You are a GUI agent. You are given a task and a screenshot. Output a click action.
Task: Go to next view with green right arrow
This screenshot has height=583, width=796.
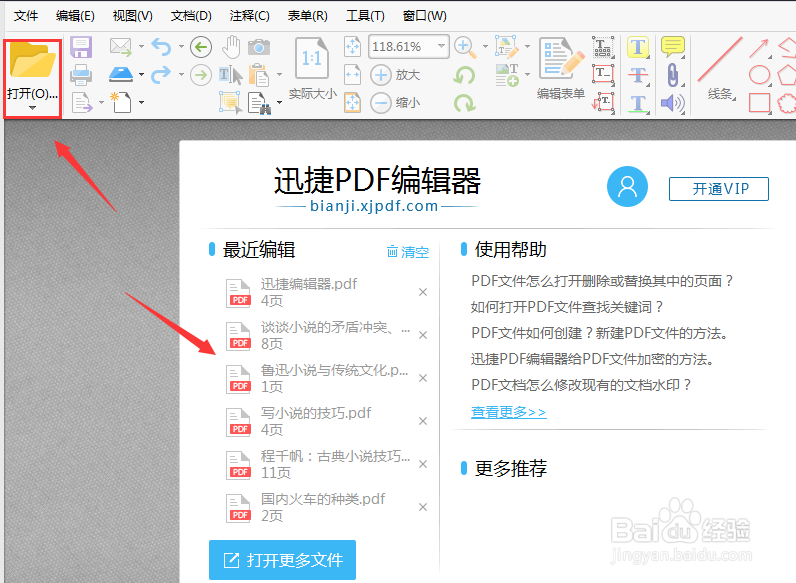coord(201,75)
